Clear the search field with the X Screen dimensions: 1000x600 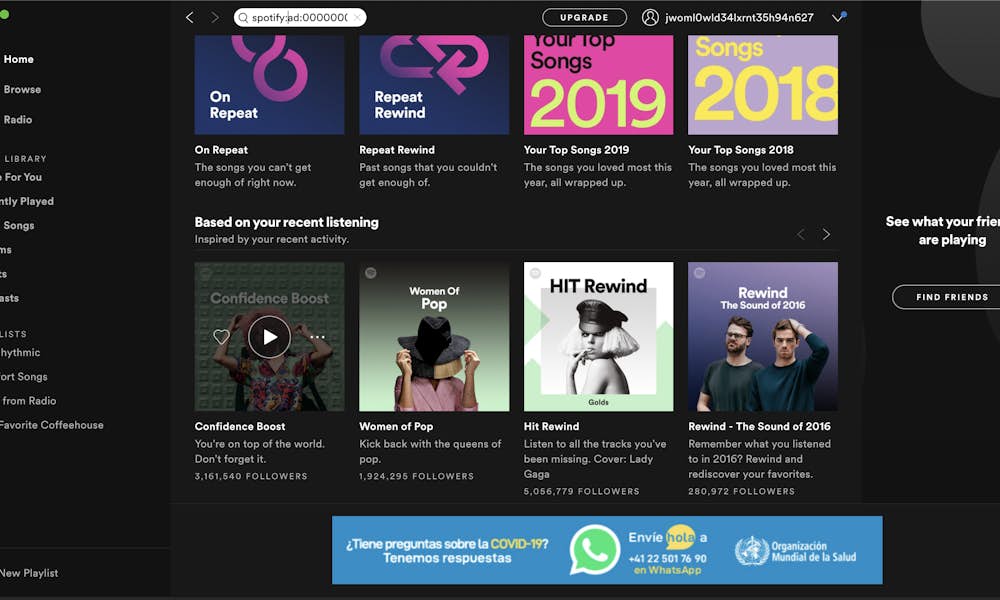359,17
